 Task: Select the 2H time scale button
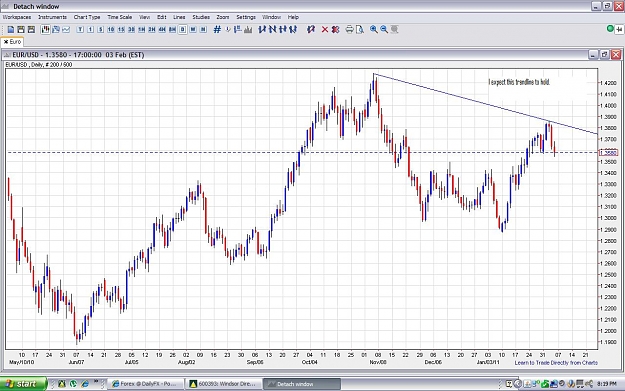pyautogui.click(x=152, y=29)
